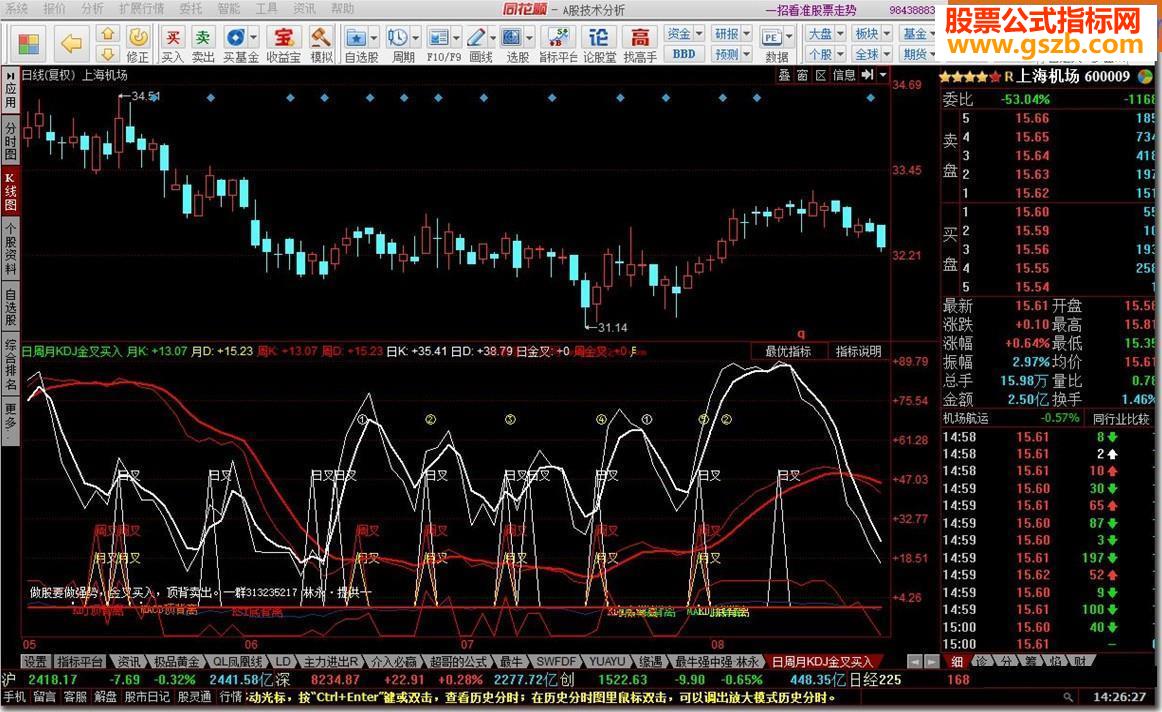Open the 论股堂 forum icon
Image resolution: width=1162 pixels, height=712 pixels.
point(599,44)
